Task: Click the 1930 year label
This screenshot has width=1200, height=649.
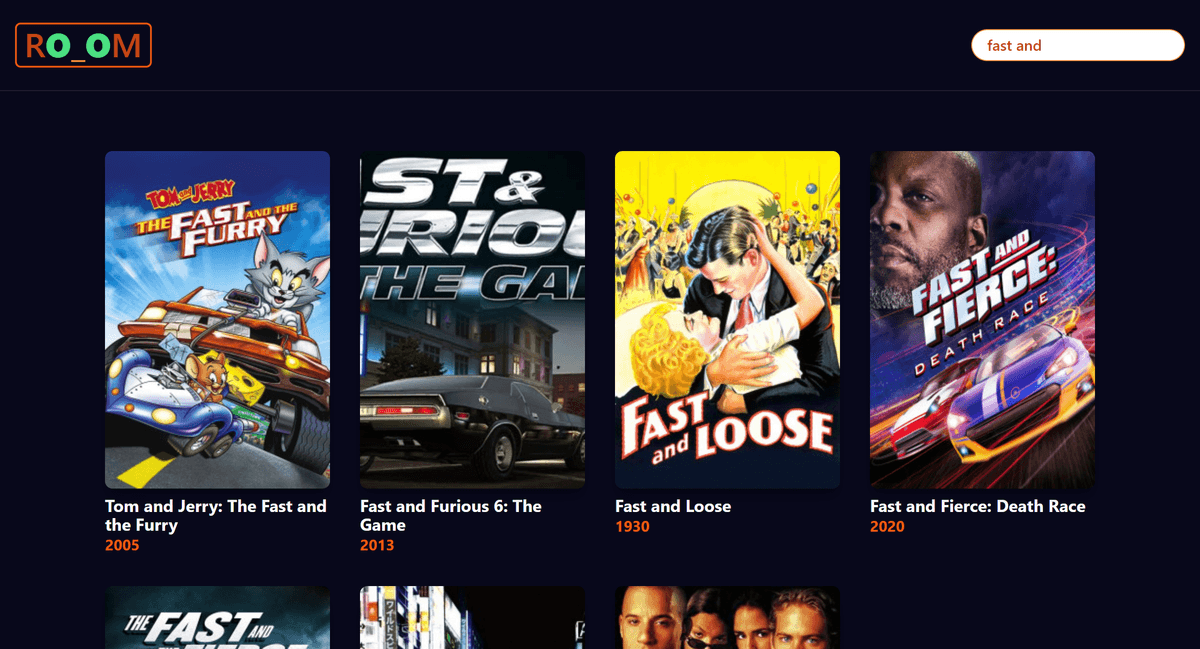Action: 632,527
